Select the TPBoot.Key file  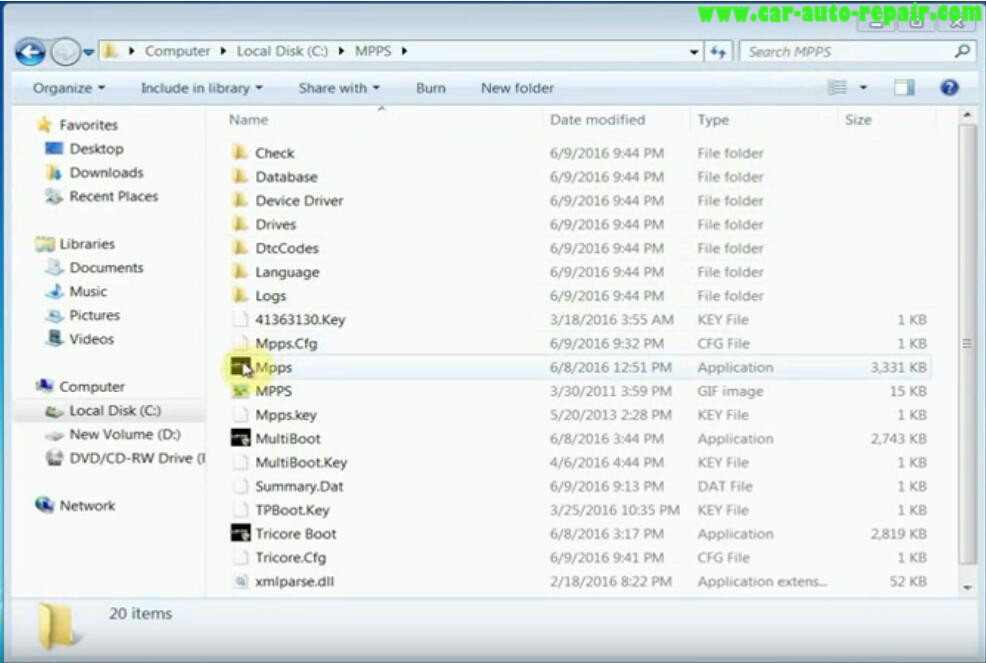292,510
